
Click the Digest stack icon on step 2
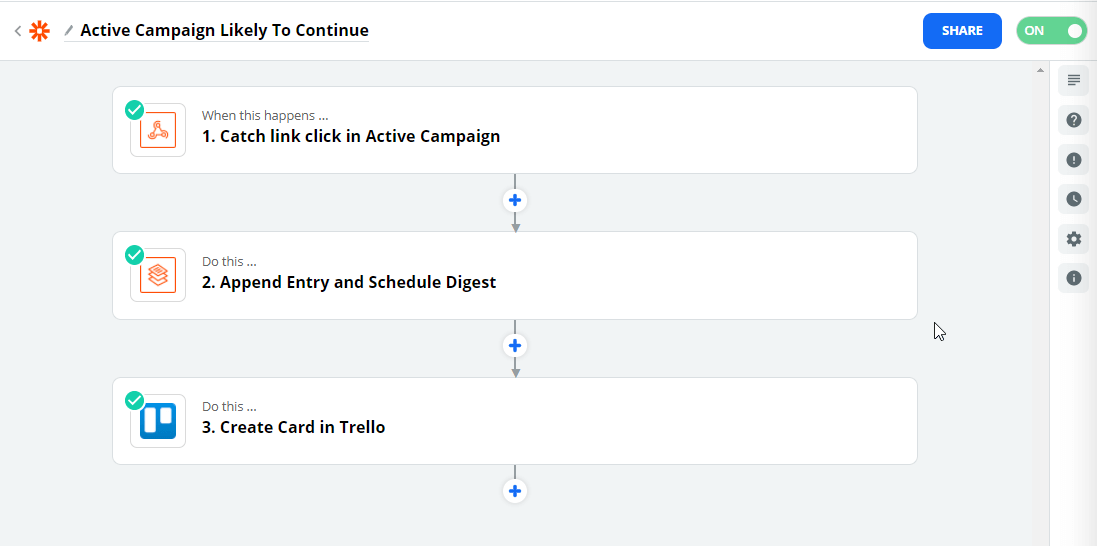pos(158,275)
